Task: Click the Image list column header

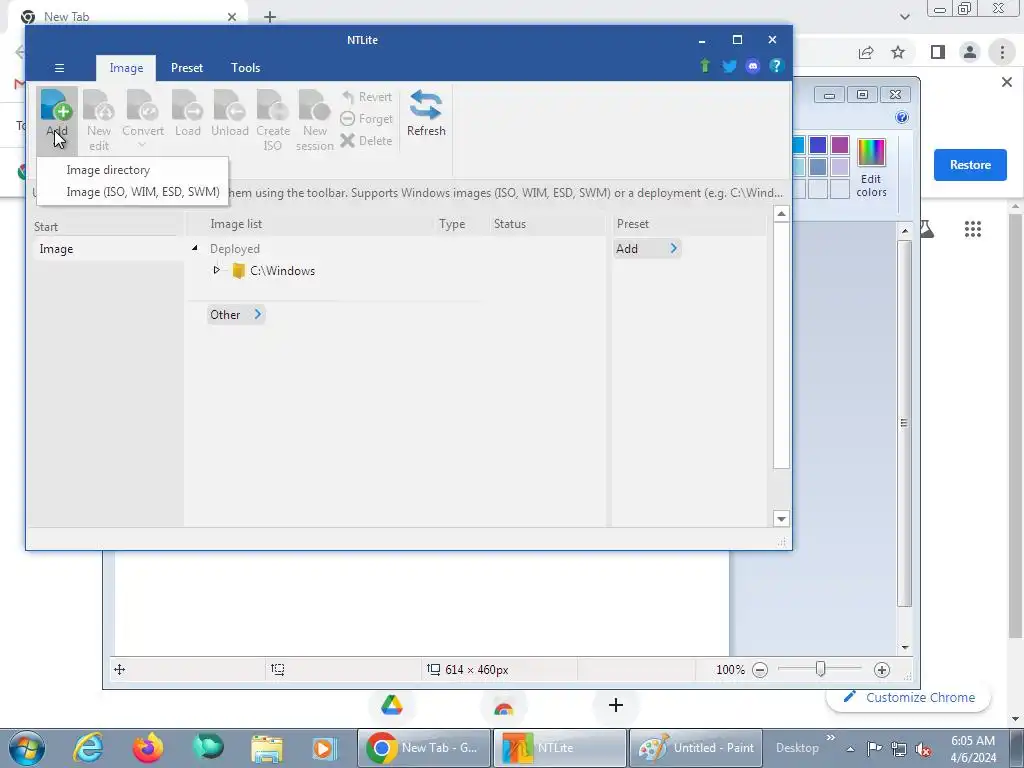Action: tap(236, 224)
